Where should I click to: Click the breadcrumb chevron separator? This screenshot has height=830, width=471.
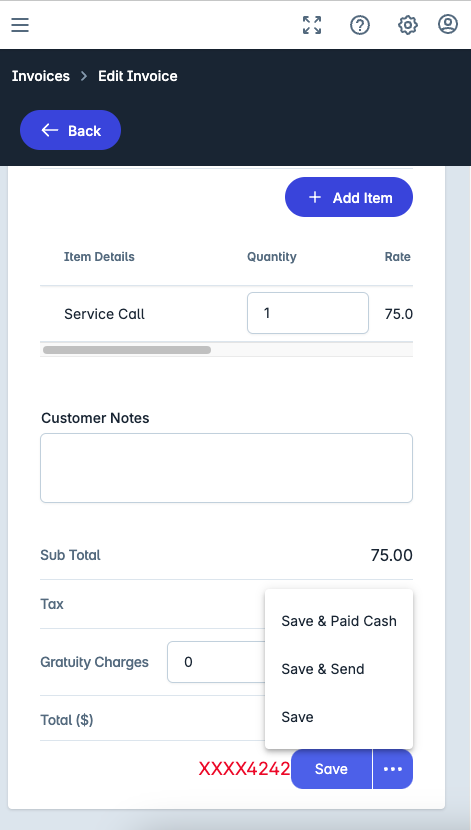pos(84,76)
